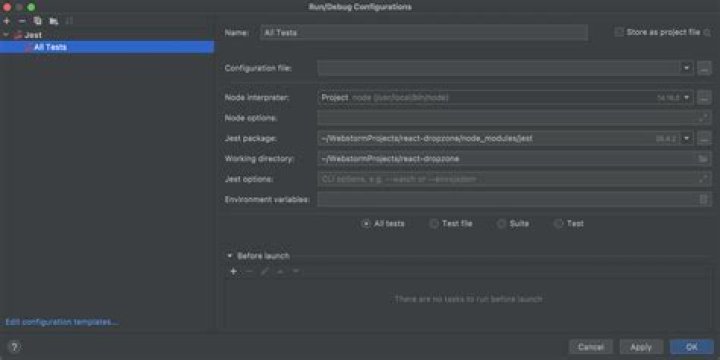Screen dimensions: 720x360
Task: Open Edit configuration templates link
Action: coord(62,322)
